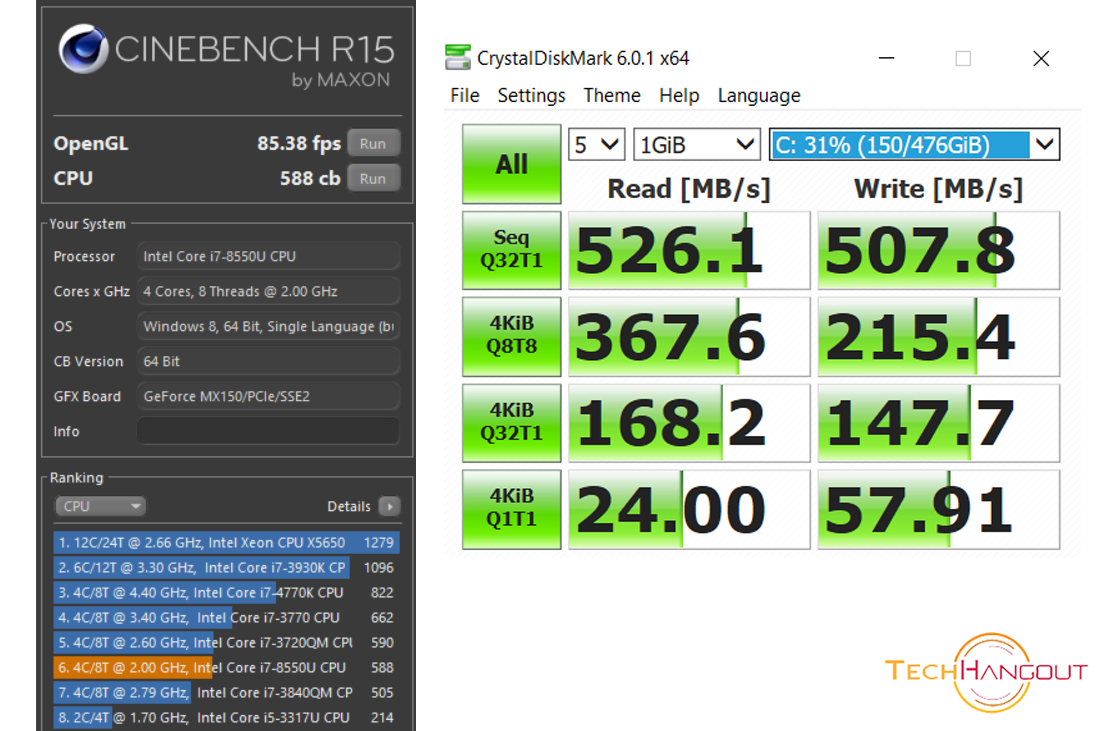
Task: Start the 4KiB Q8T8 test
Action: pos(511,336)
